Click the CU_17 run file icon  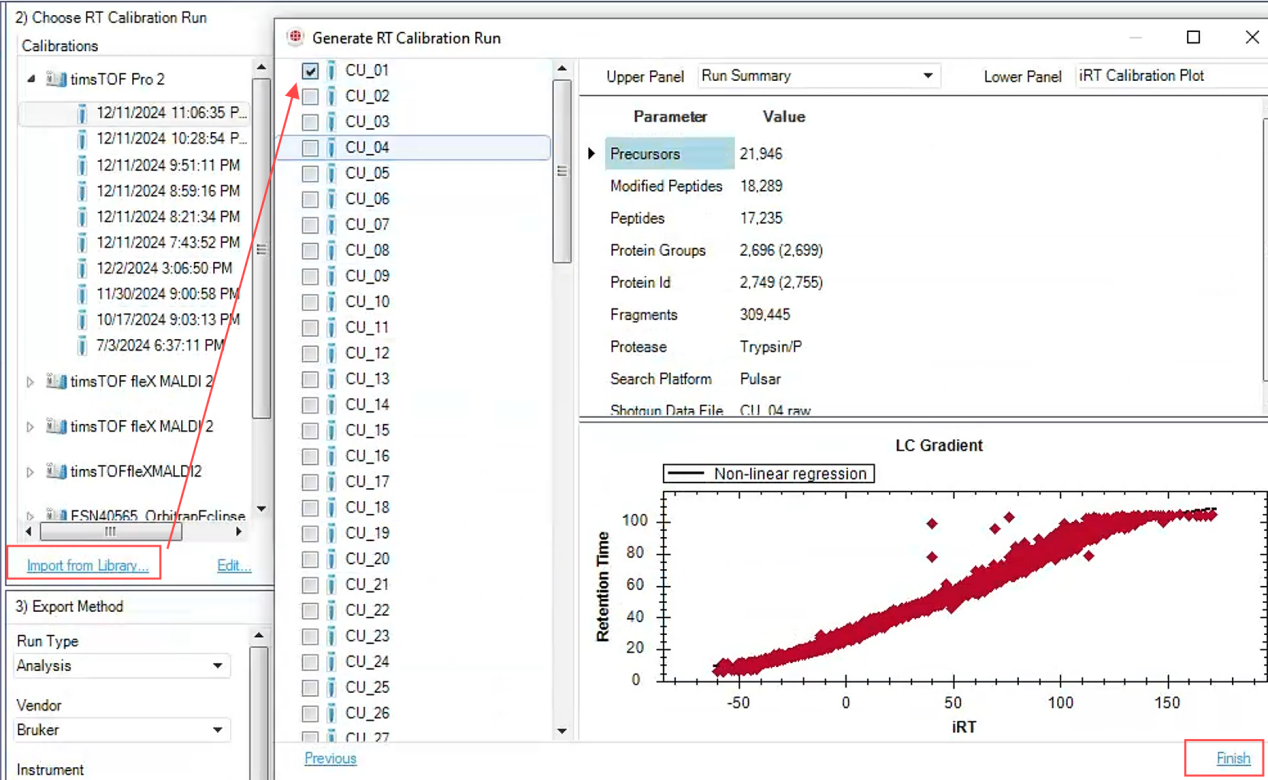pyautogui.click(x=332, y=482)
